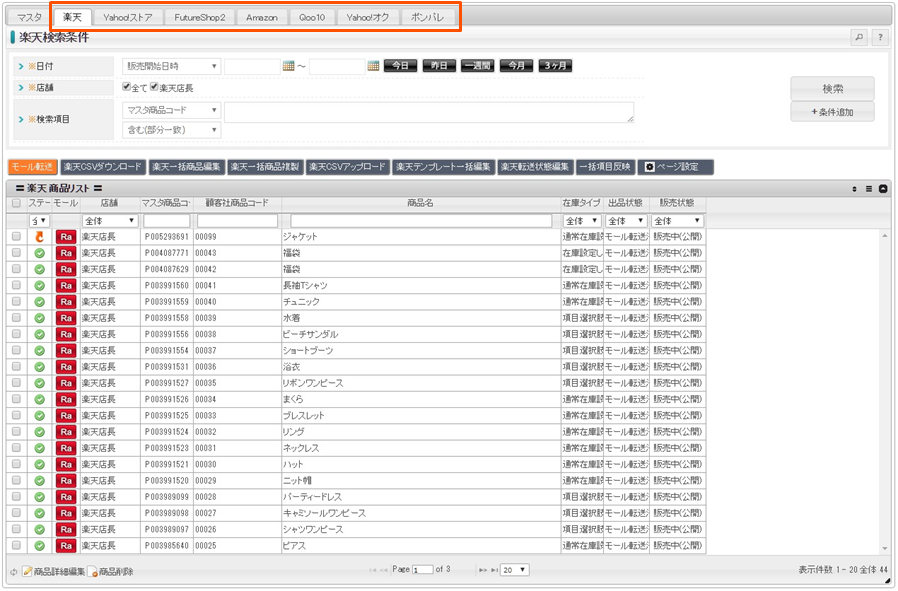898x591 pixels.
Task: Open the 在庫タイプ column filter dropdown
Action: (x=582, y=221)
